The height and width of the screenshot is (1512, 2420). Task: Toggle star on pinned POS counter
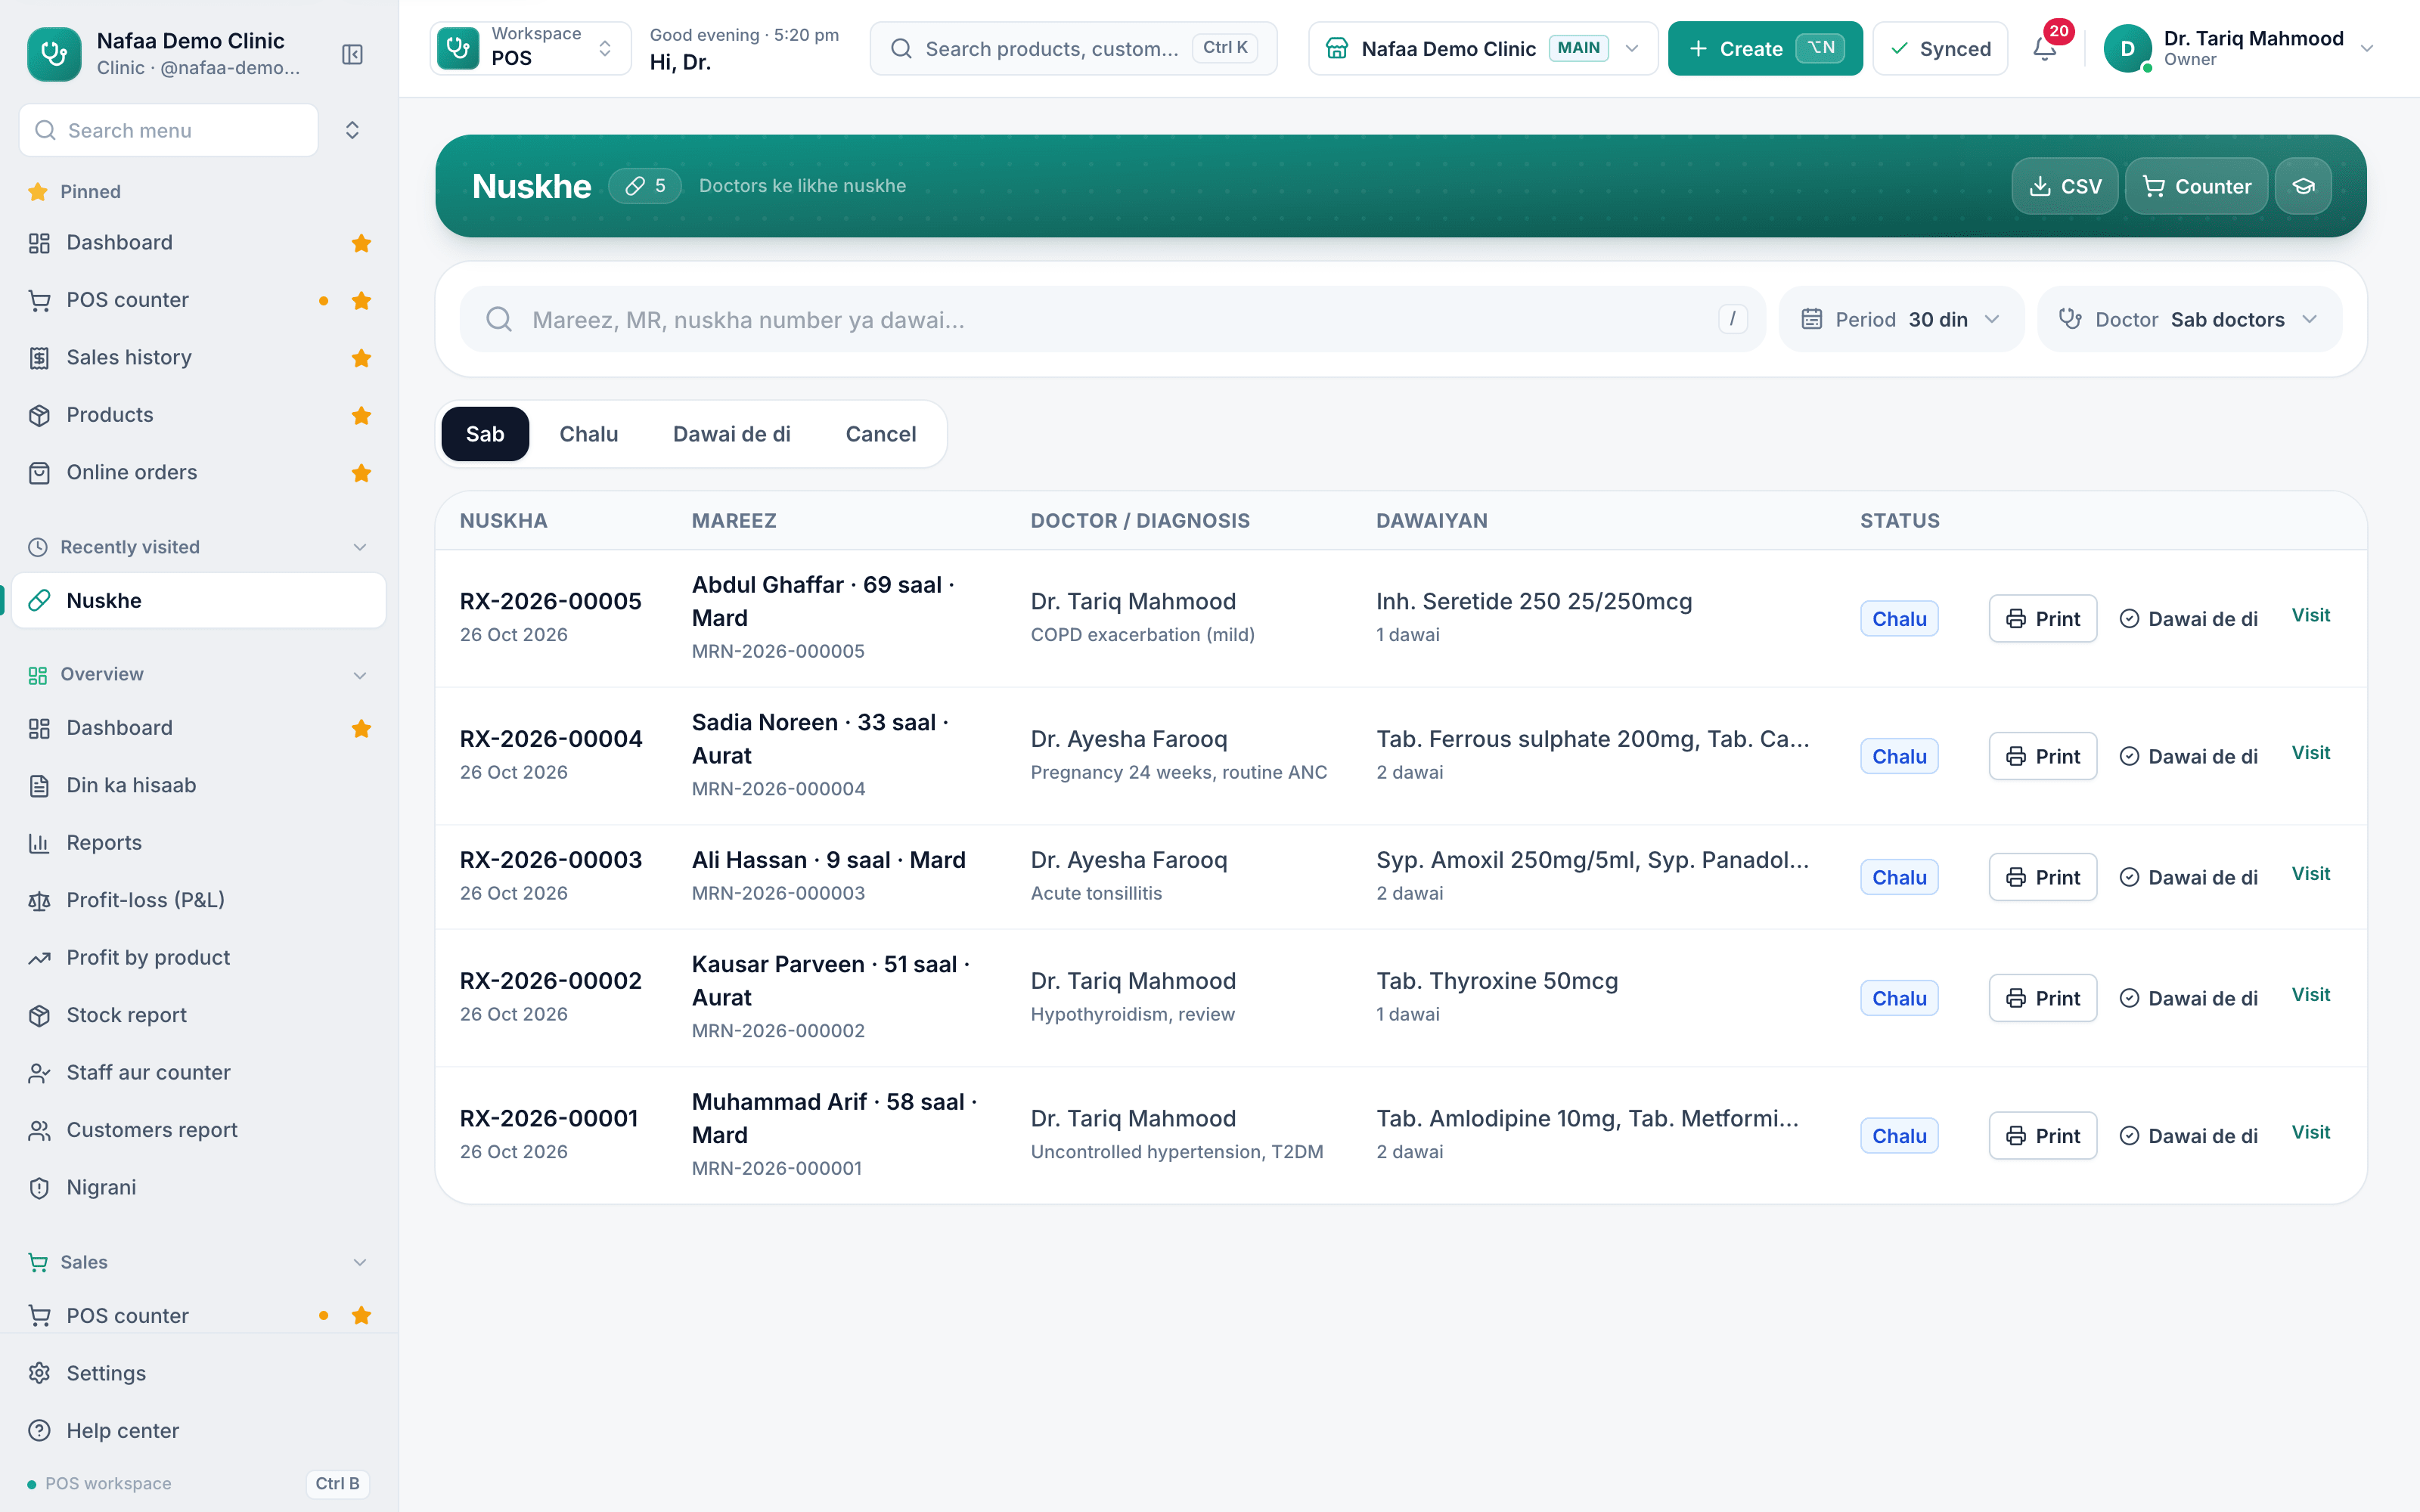point(361,300)
